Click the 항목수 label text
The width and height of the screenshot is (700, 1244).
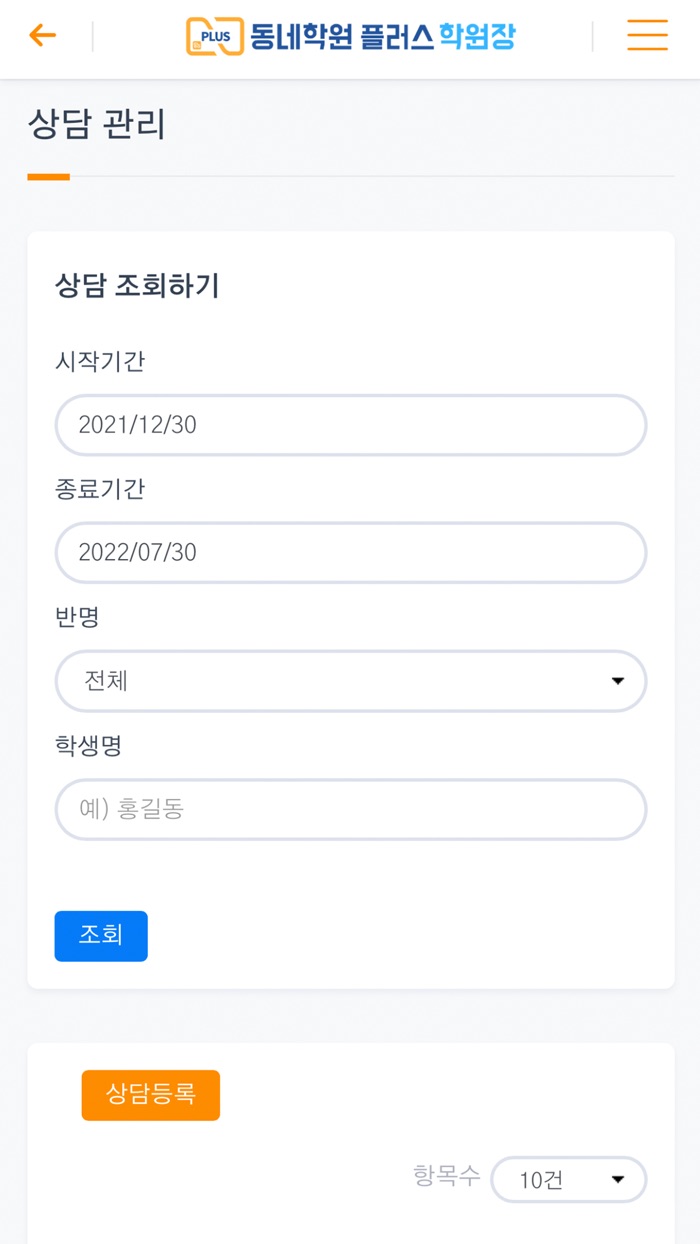coord(447,1179)
